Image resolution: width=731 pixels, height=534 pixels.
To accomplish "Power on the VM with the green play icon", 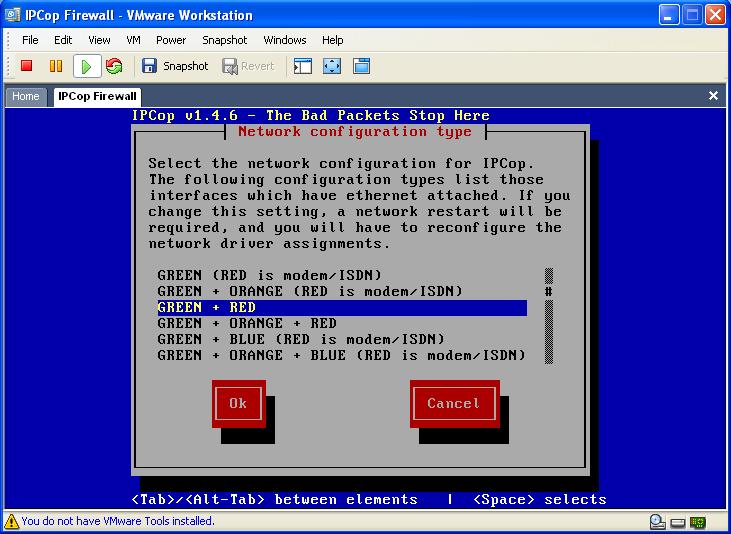I will click(87, 66).
